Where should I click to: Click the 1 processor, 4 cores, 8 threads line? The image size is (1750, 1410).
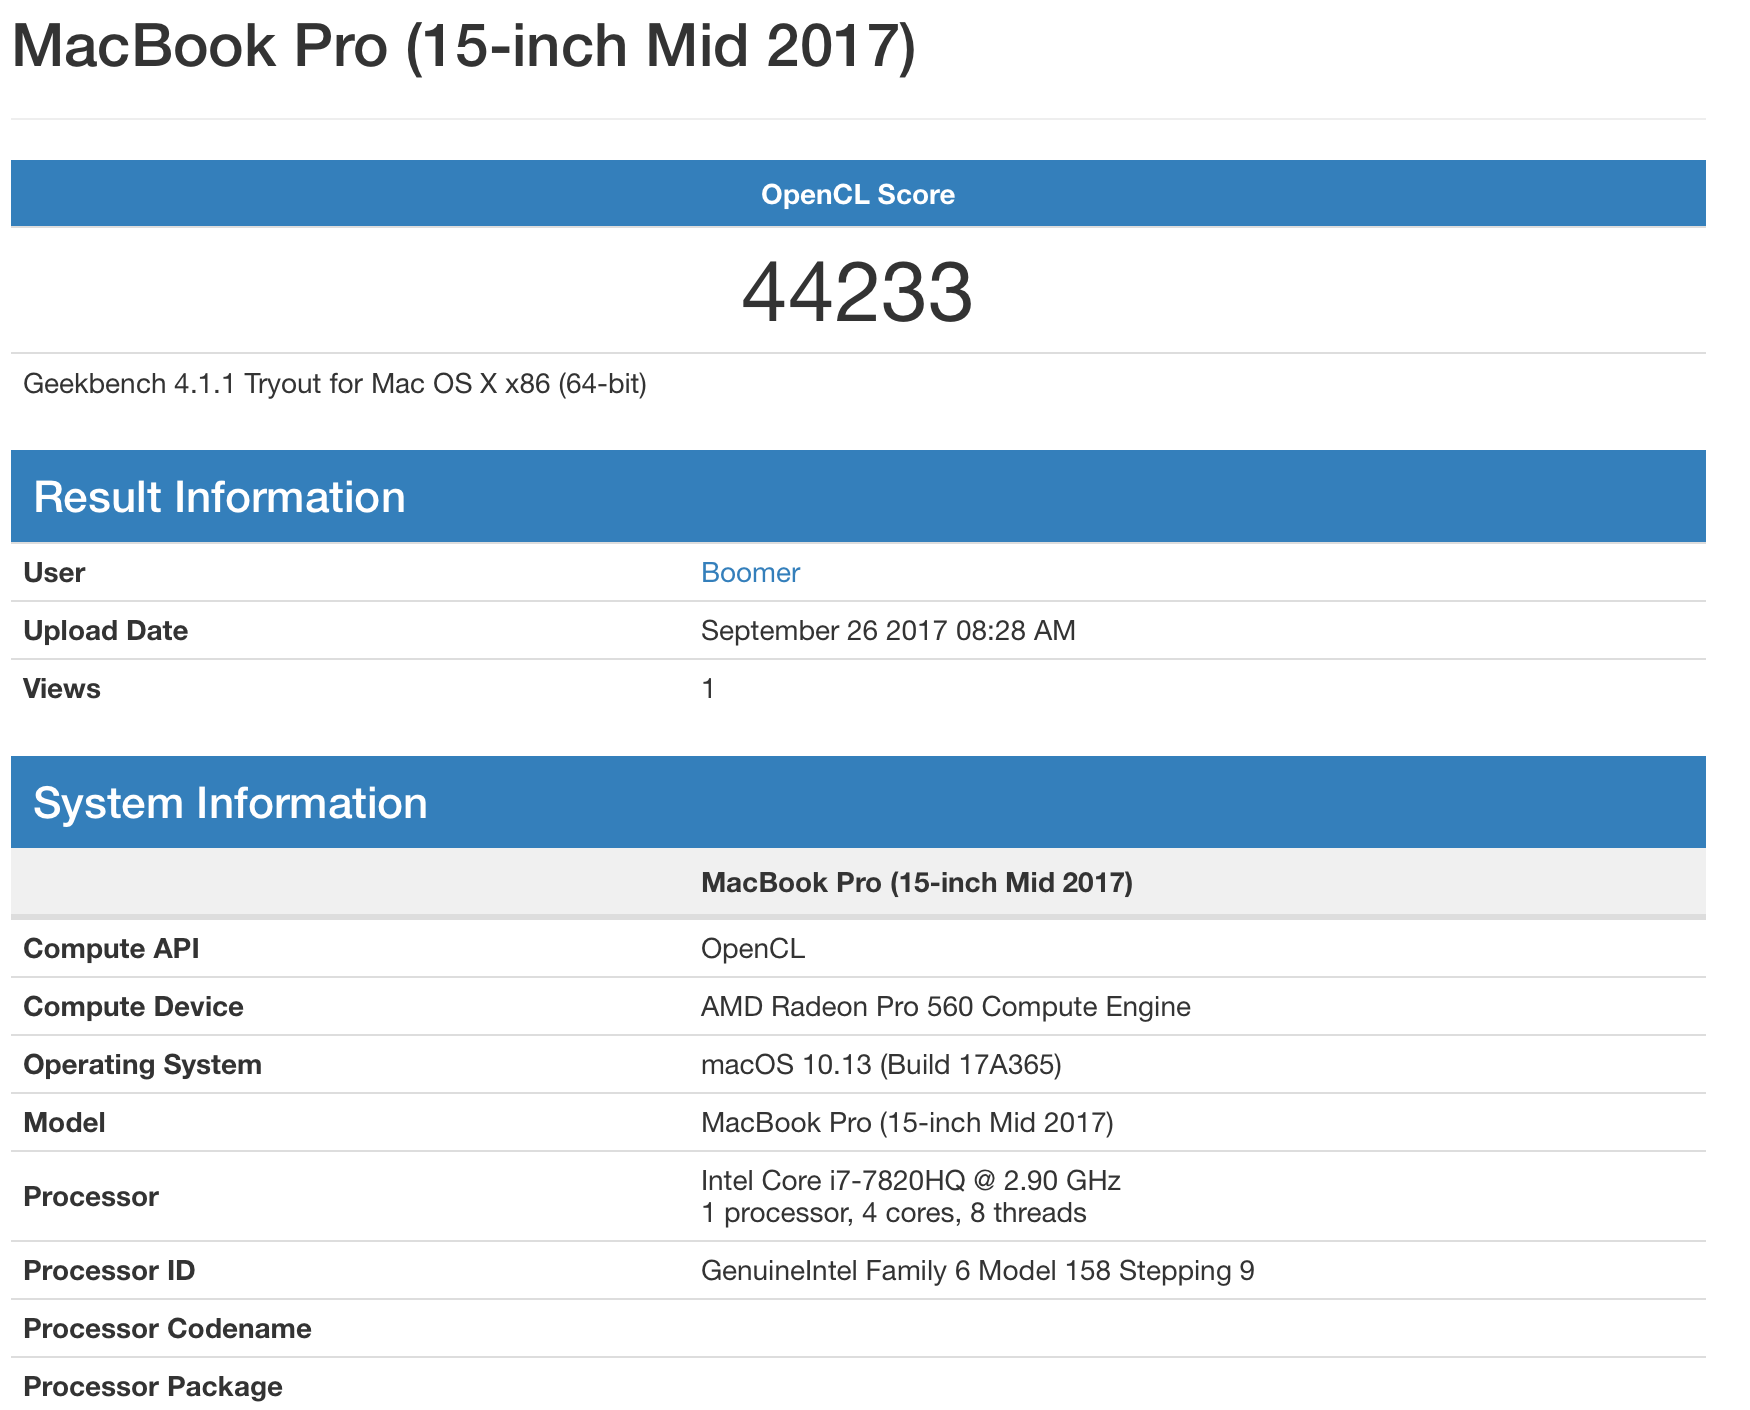pyautogui.click(x=894, y=1213)
